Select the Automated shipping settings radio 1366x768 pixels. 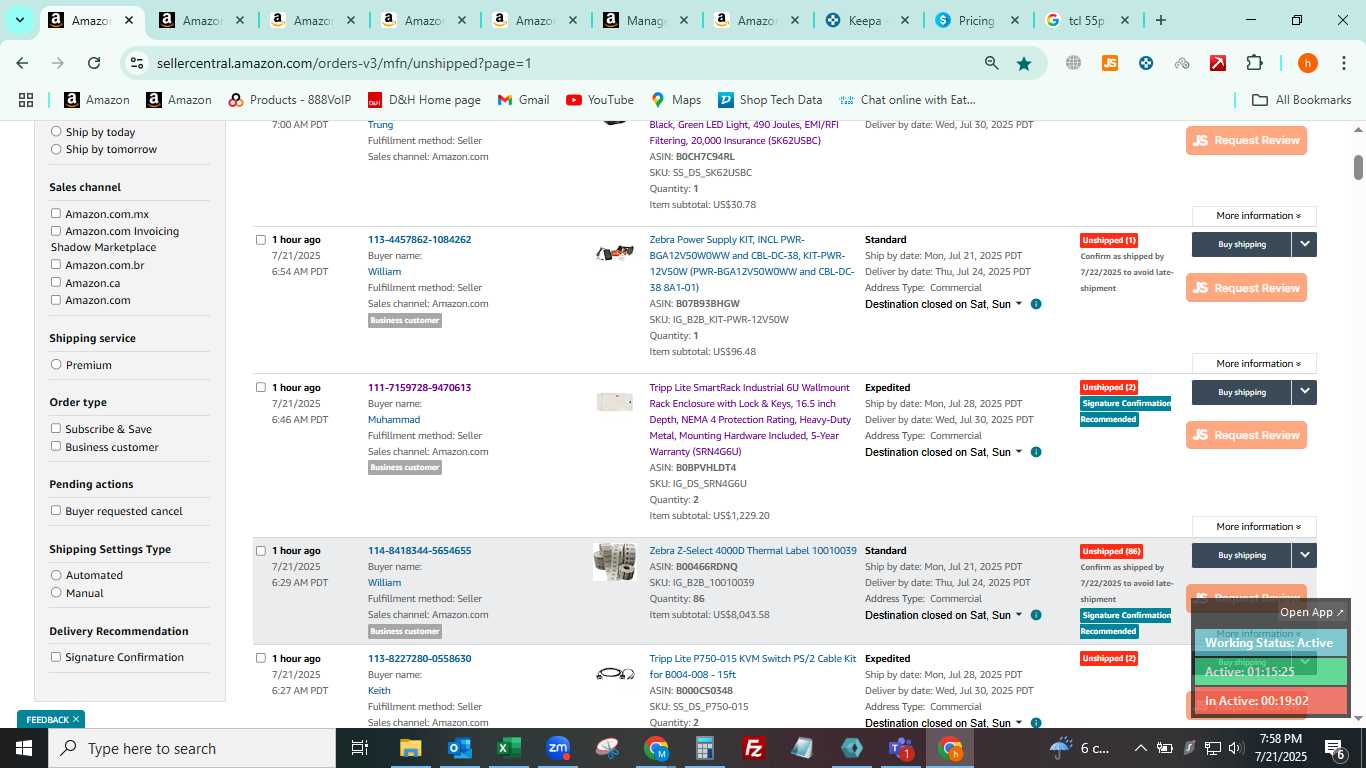[x=56, y=575]
